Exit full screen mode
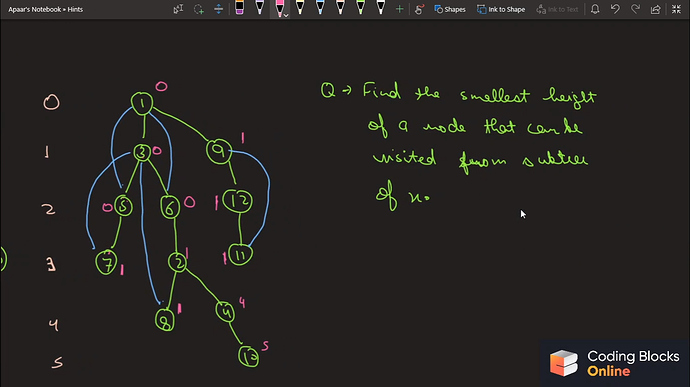The height and width of the screenshot is (387, 690). click(x=676, y=9)
